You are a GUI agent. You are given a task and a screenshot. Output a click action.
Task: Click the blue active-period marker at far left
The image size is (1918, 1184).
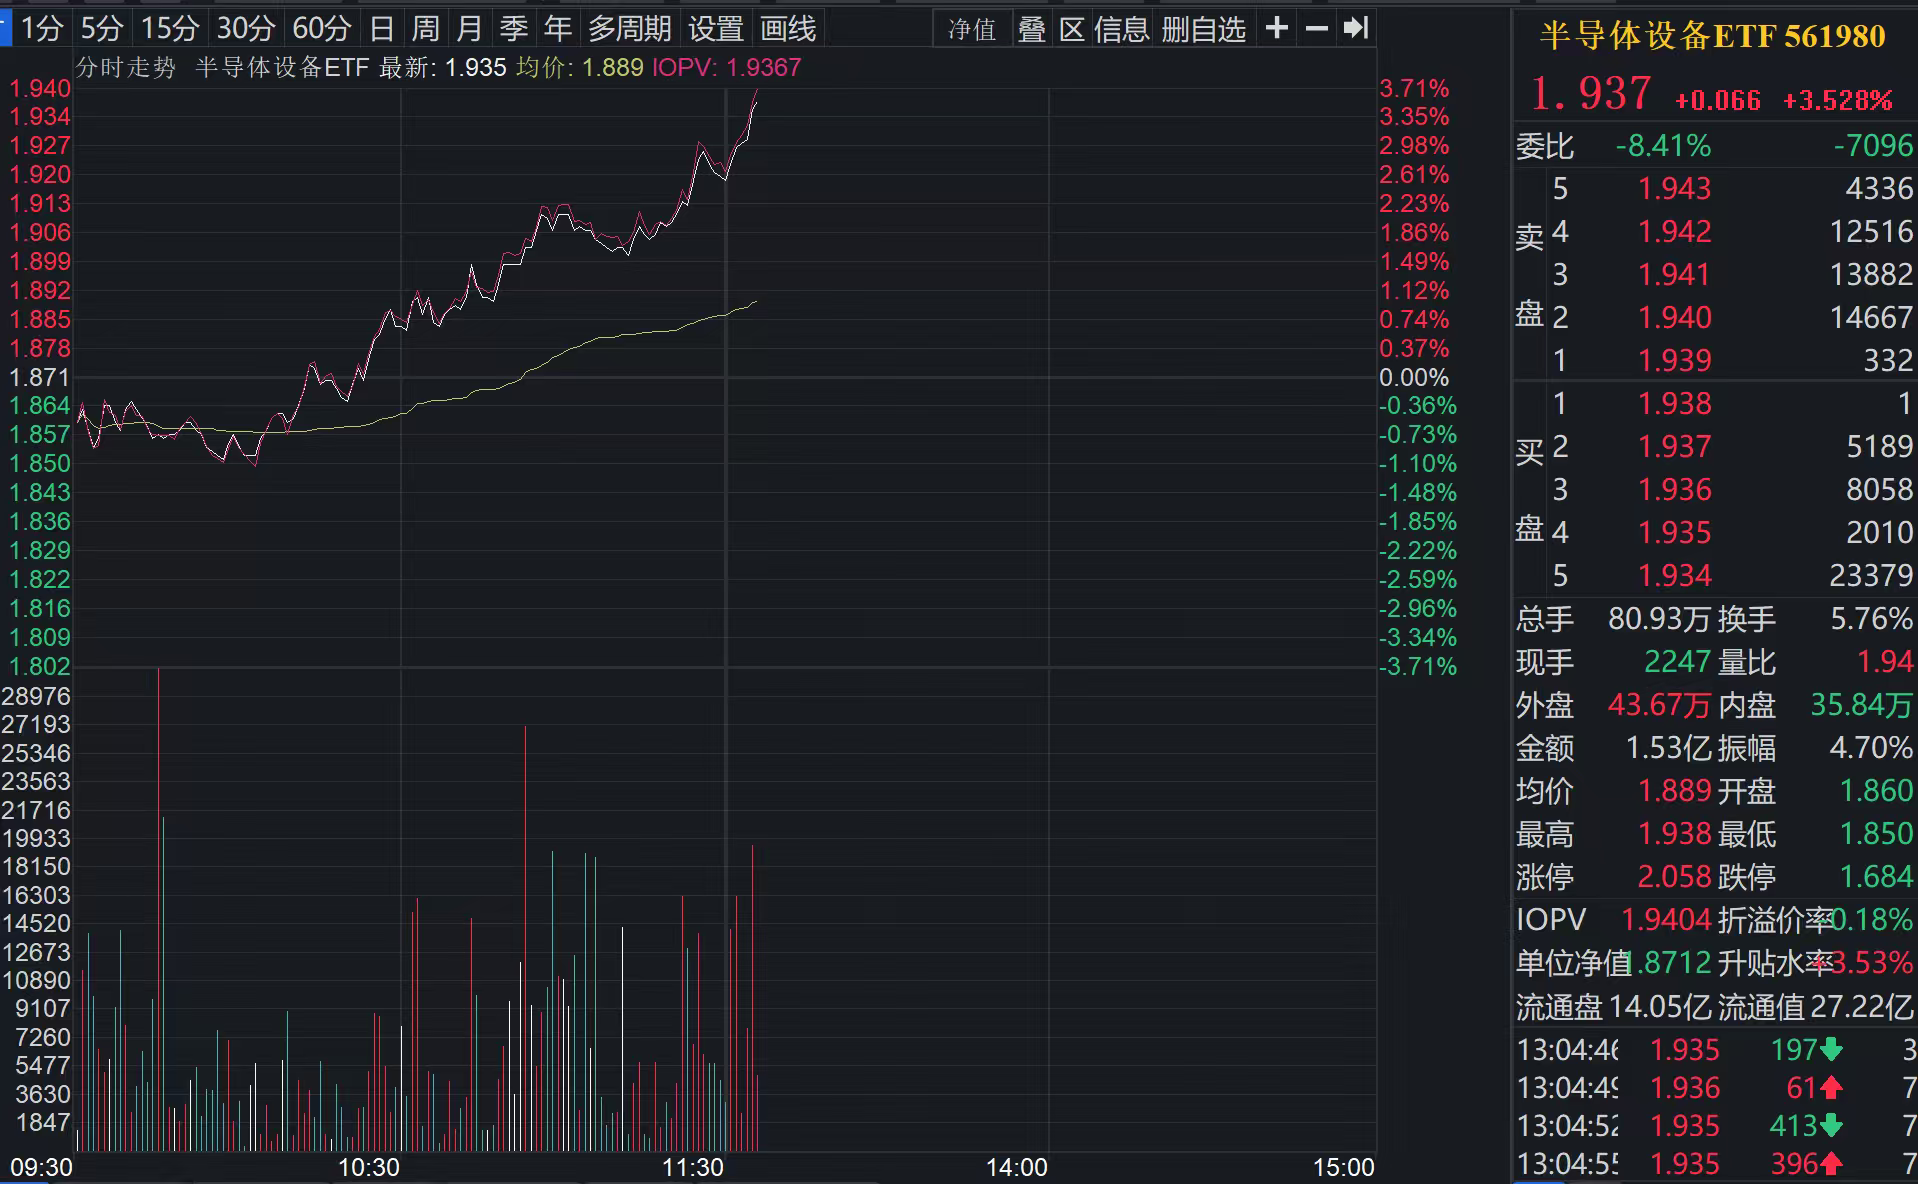tap(6, 28)
